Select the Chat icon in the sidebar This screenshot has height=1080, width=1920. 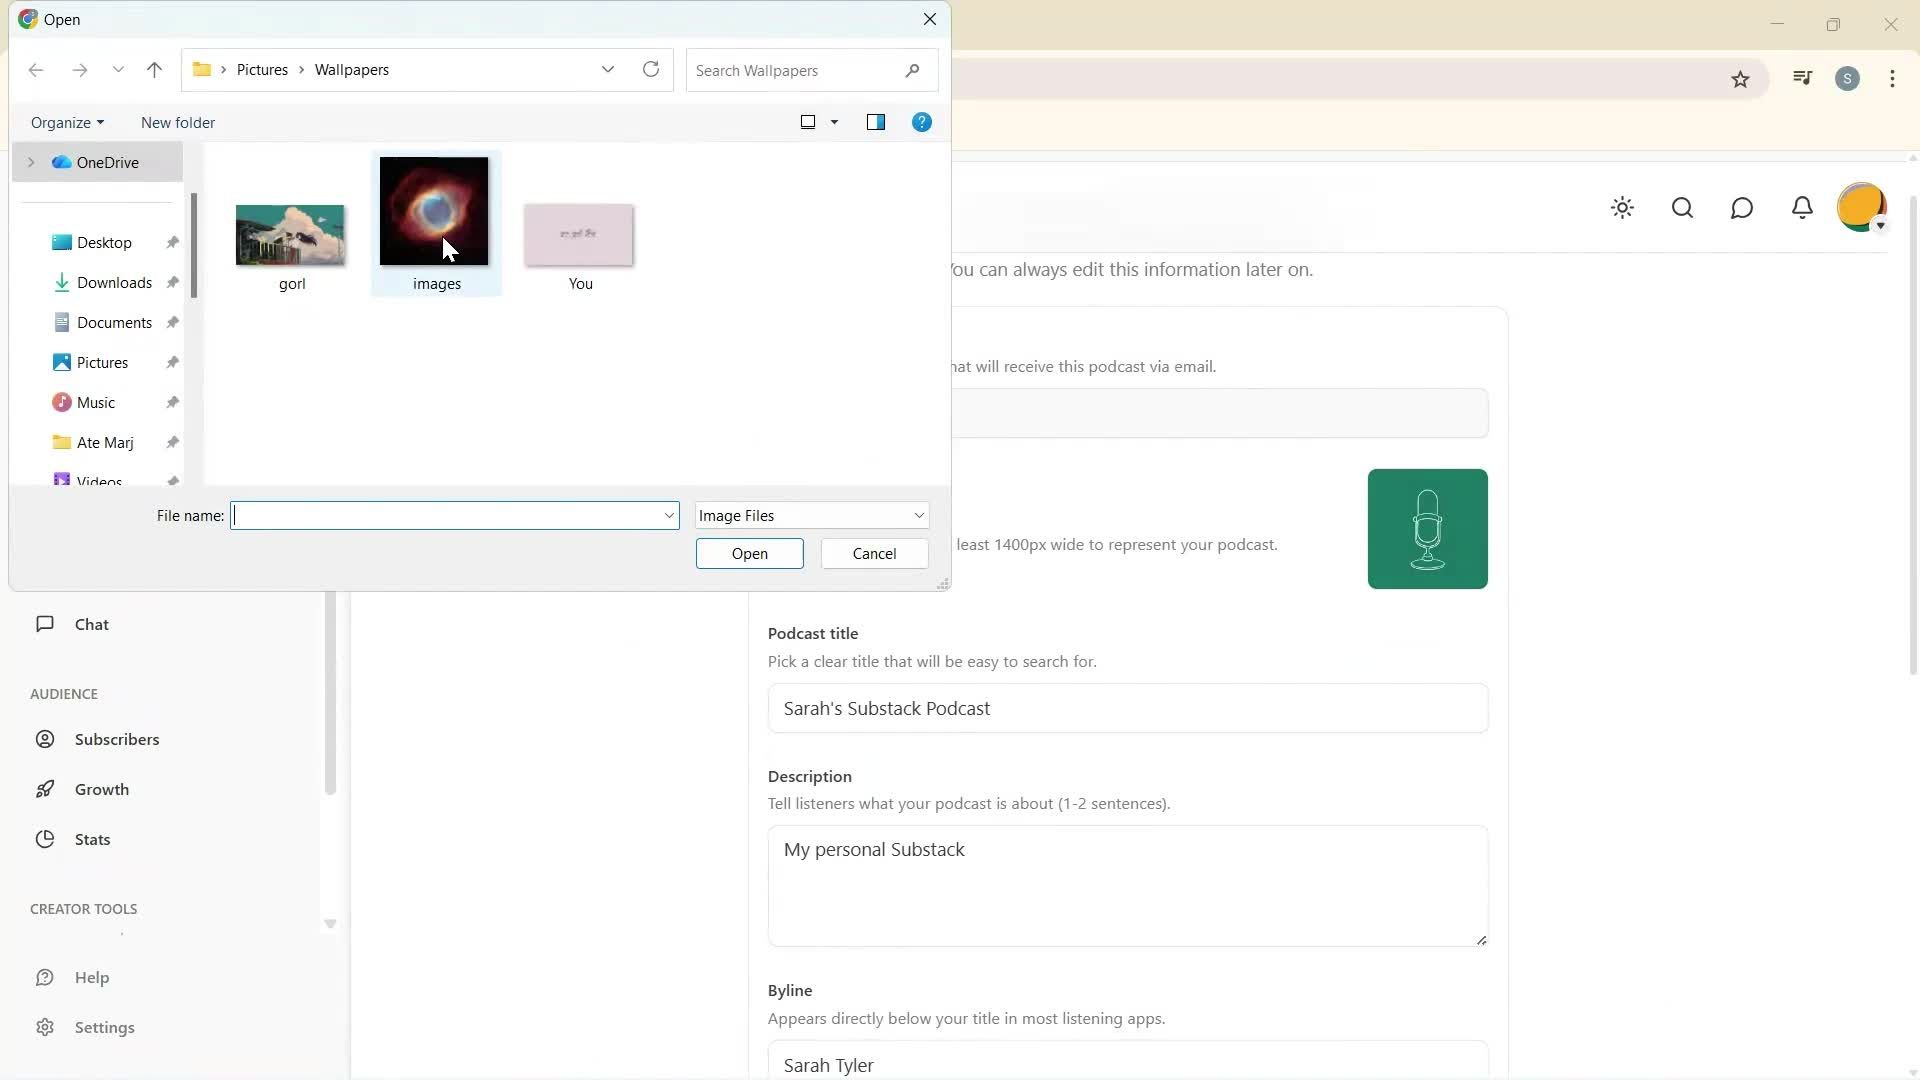click(x=45, y=624)
